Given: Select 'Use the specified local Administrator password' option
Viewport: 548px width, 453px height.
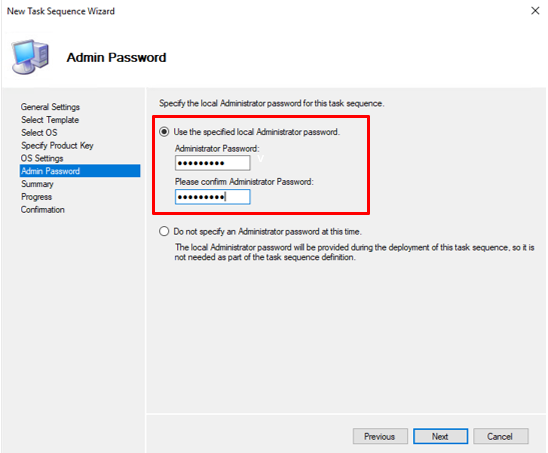Looking at the screenshot, I should click(164, 132).
